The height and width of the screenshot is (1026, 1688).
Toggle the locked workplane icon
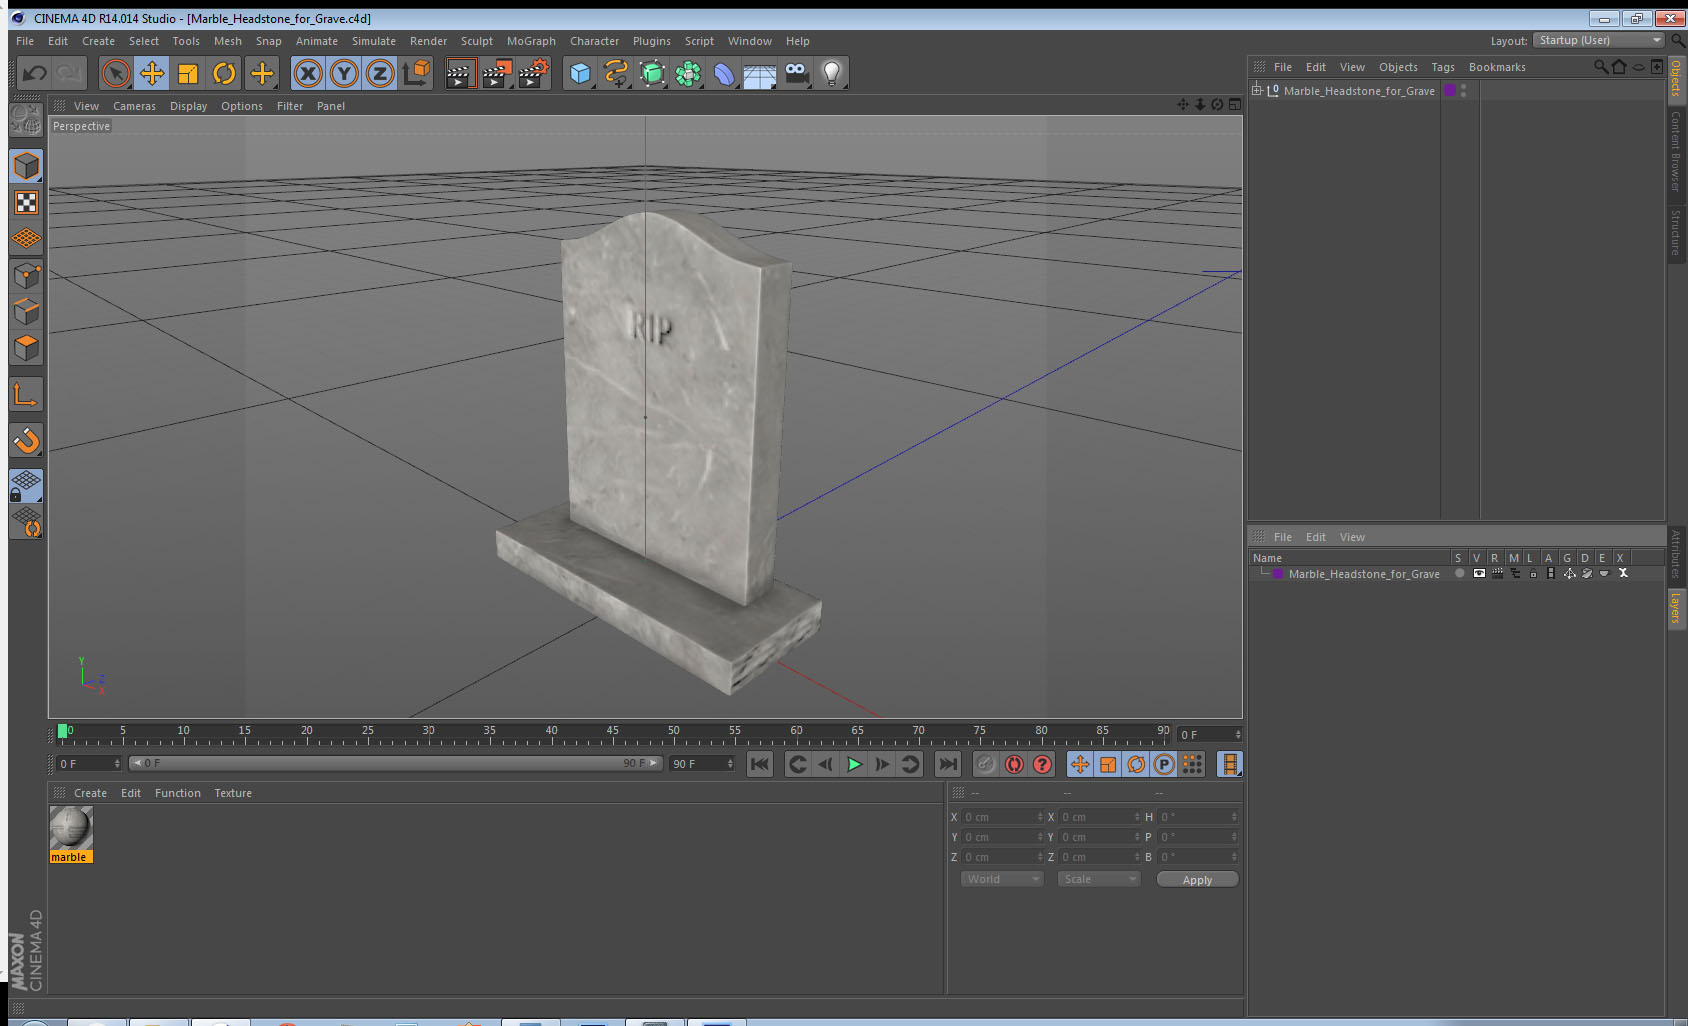26,486
